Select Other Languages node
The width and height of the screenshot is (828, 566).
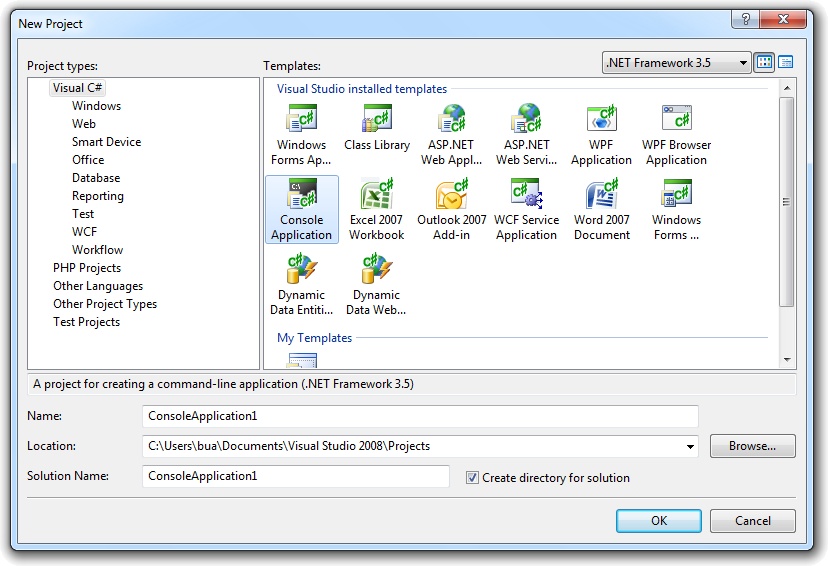(x=98, y=286)
